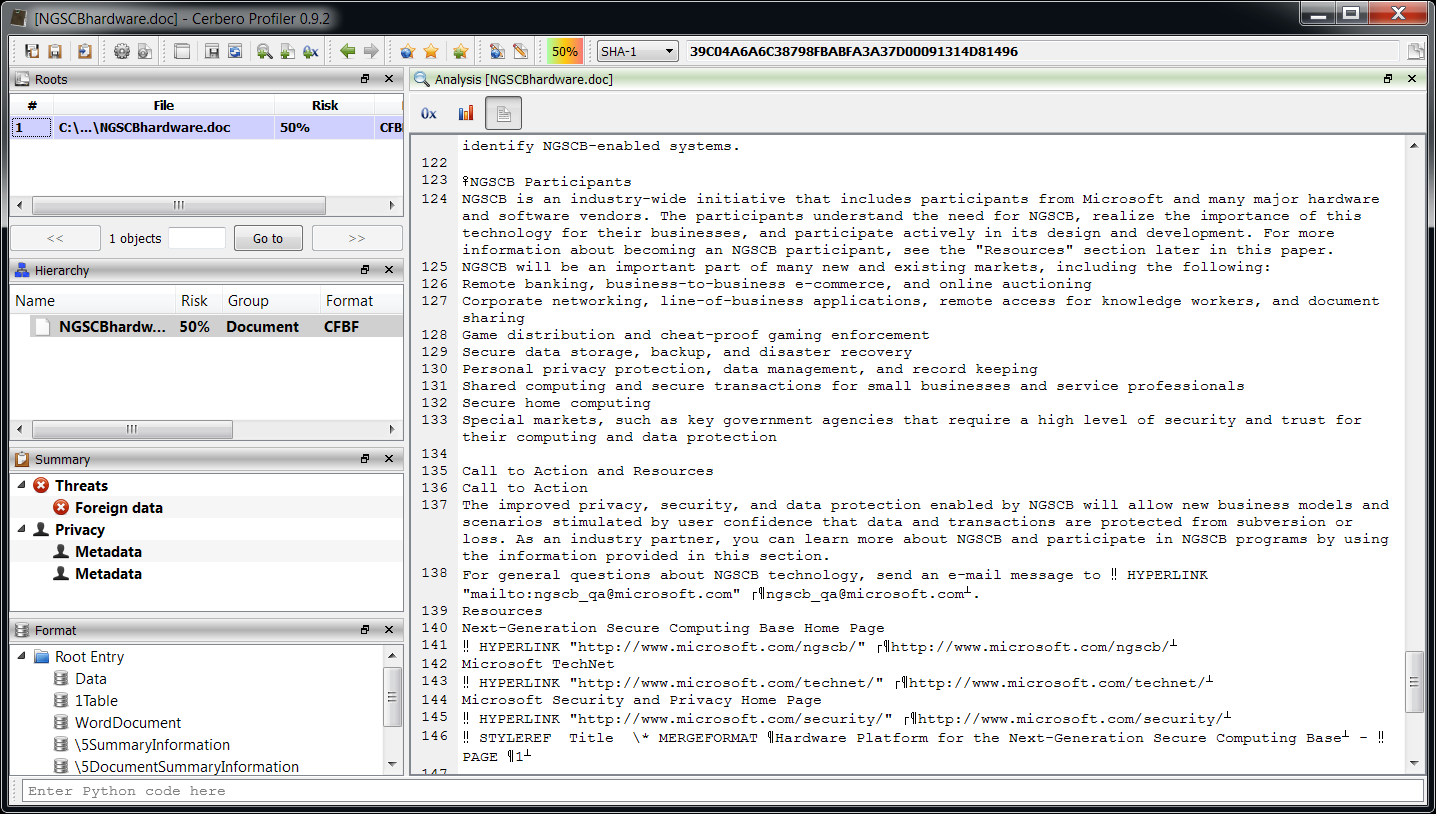Select the \5DocumentSummaryInformation stream

pos(187,766)
